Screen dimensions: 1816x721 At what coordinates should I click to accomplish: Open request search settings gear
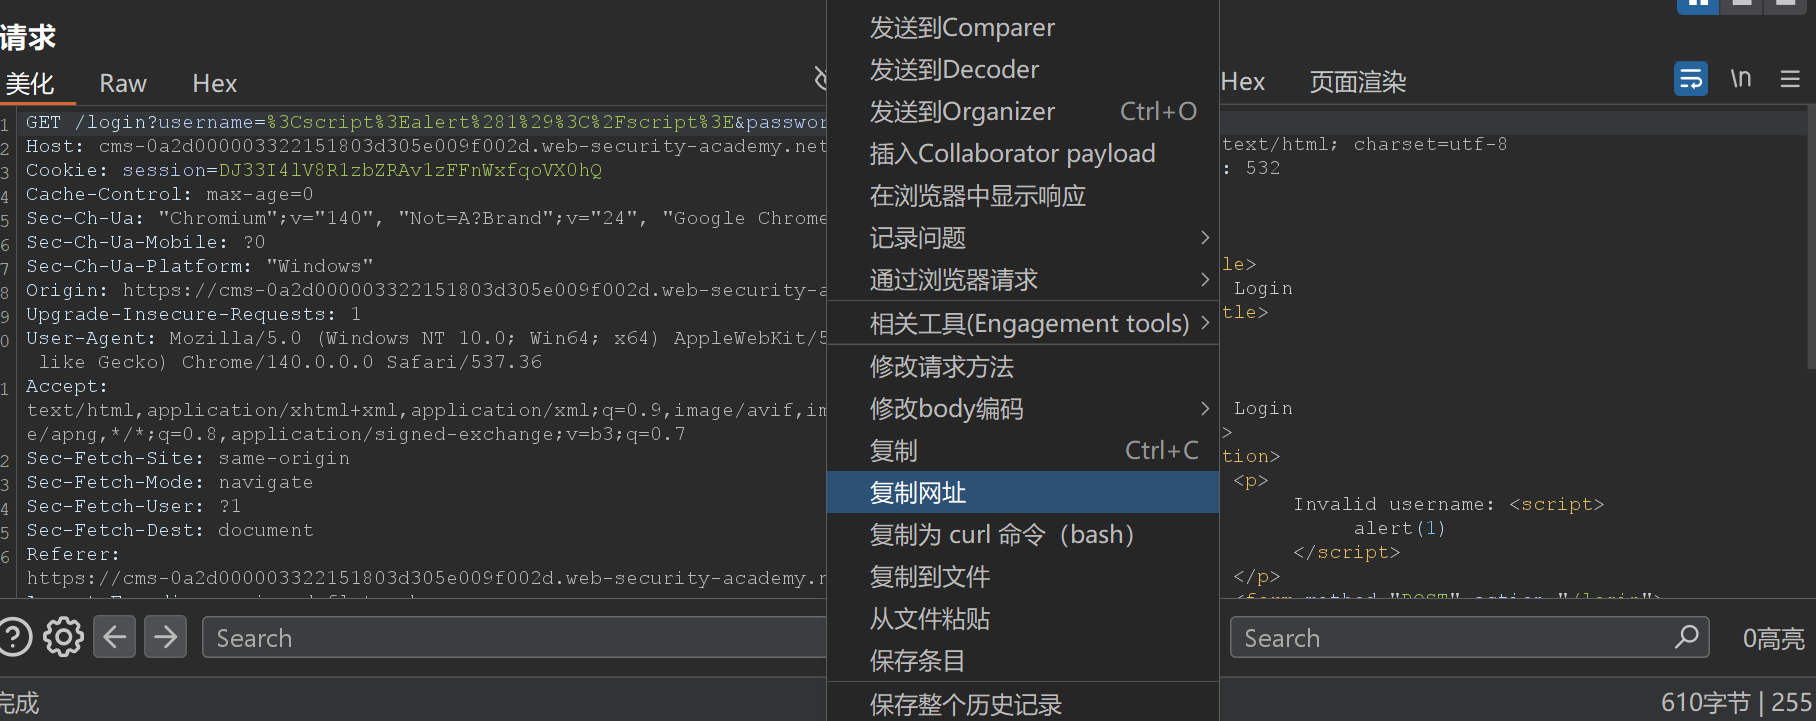point(63,637)
